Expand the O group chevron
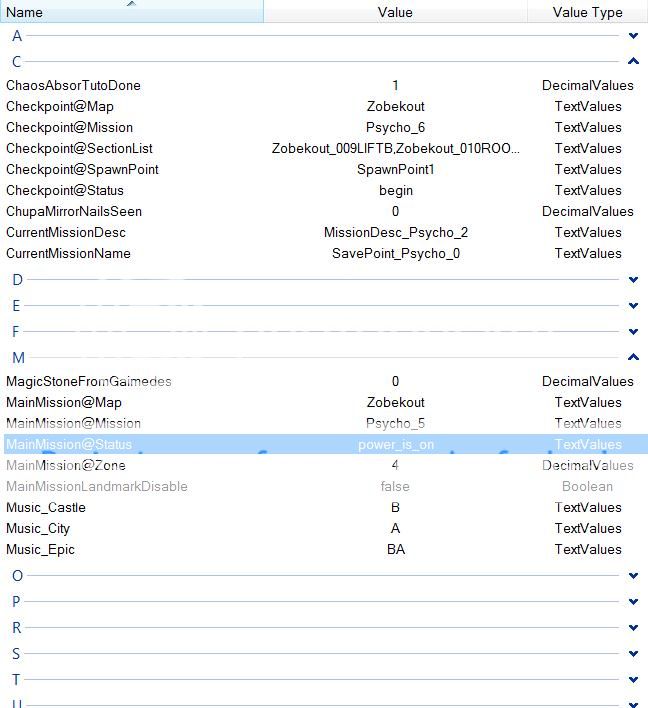The image size is (648, 708). pyautogui.click(x=633, y=576)
